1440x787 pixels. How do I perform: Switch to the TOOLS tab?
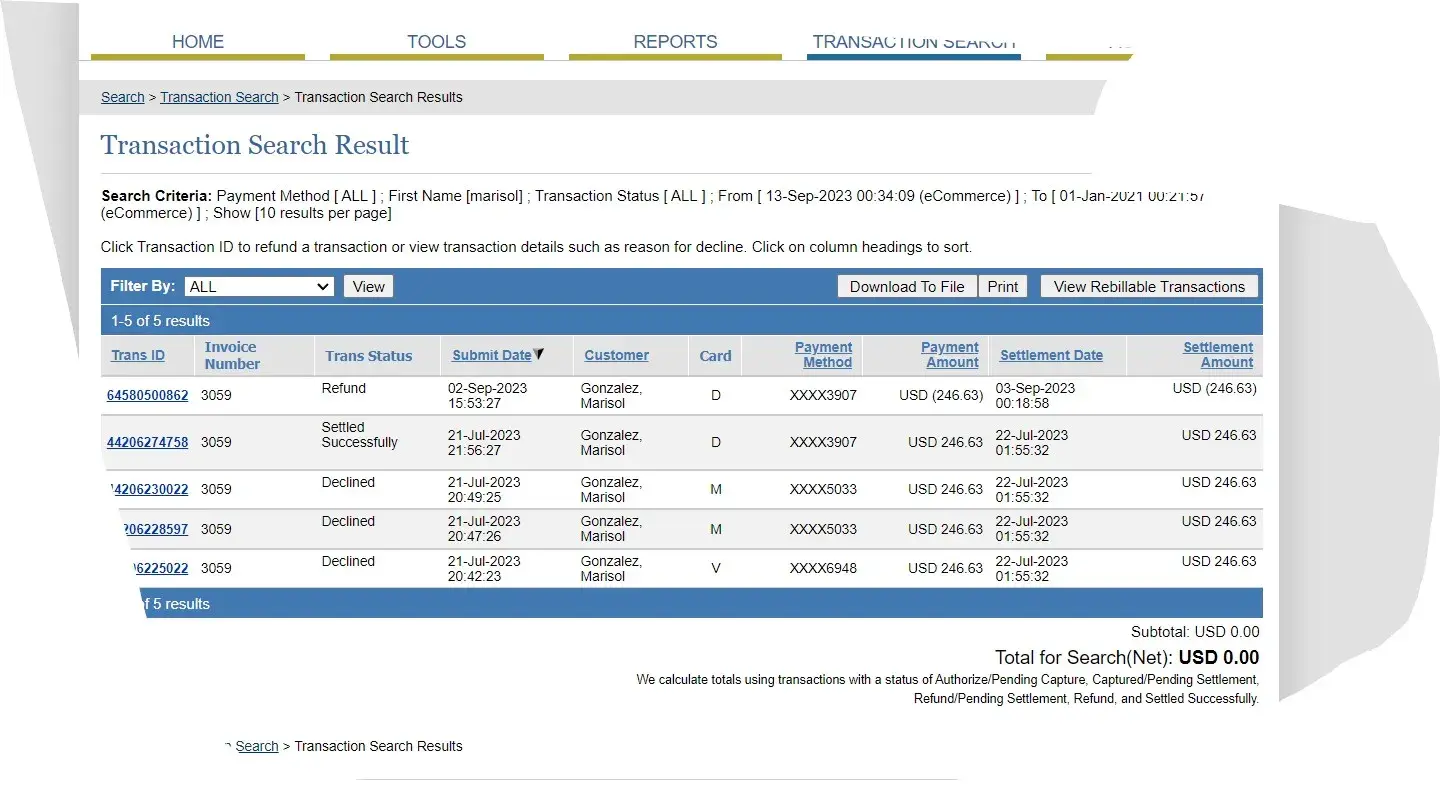[436, 42]
